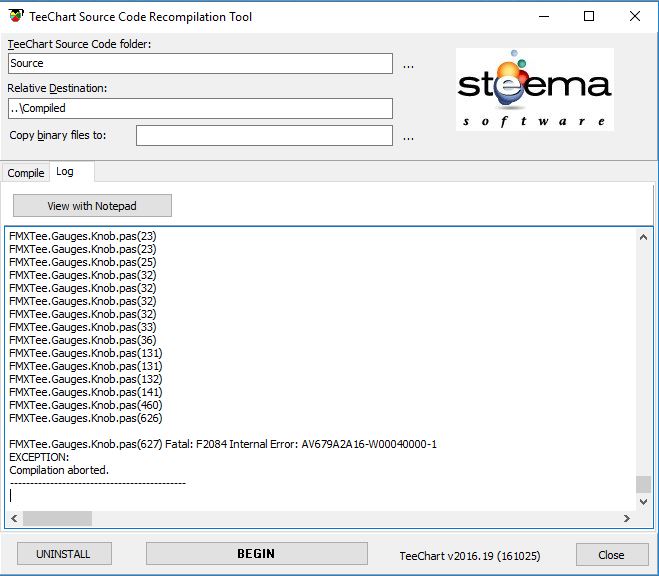Image resolution: width=659 pixels, height=576 pixels.
Task: Edit the TeeChart Source Code folder field
Action: [200, 63]
